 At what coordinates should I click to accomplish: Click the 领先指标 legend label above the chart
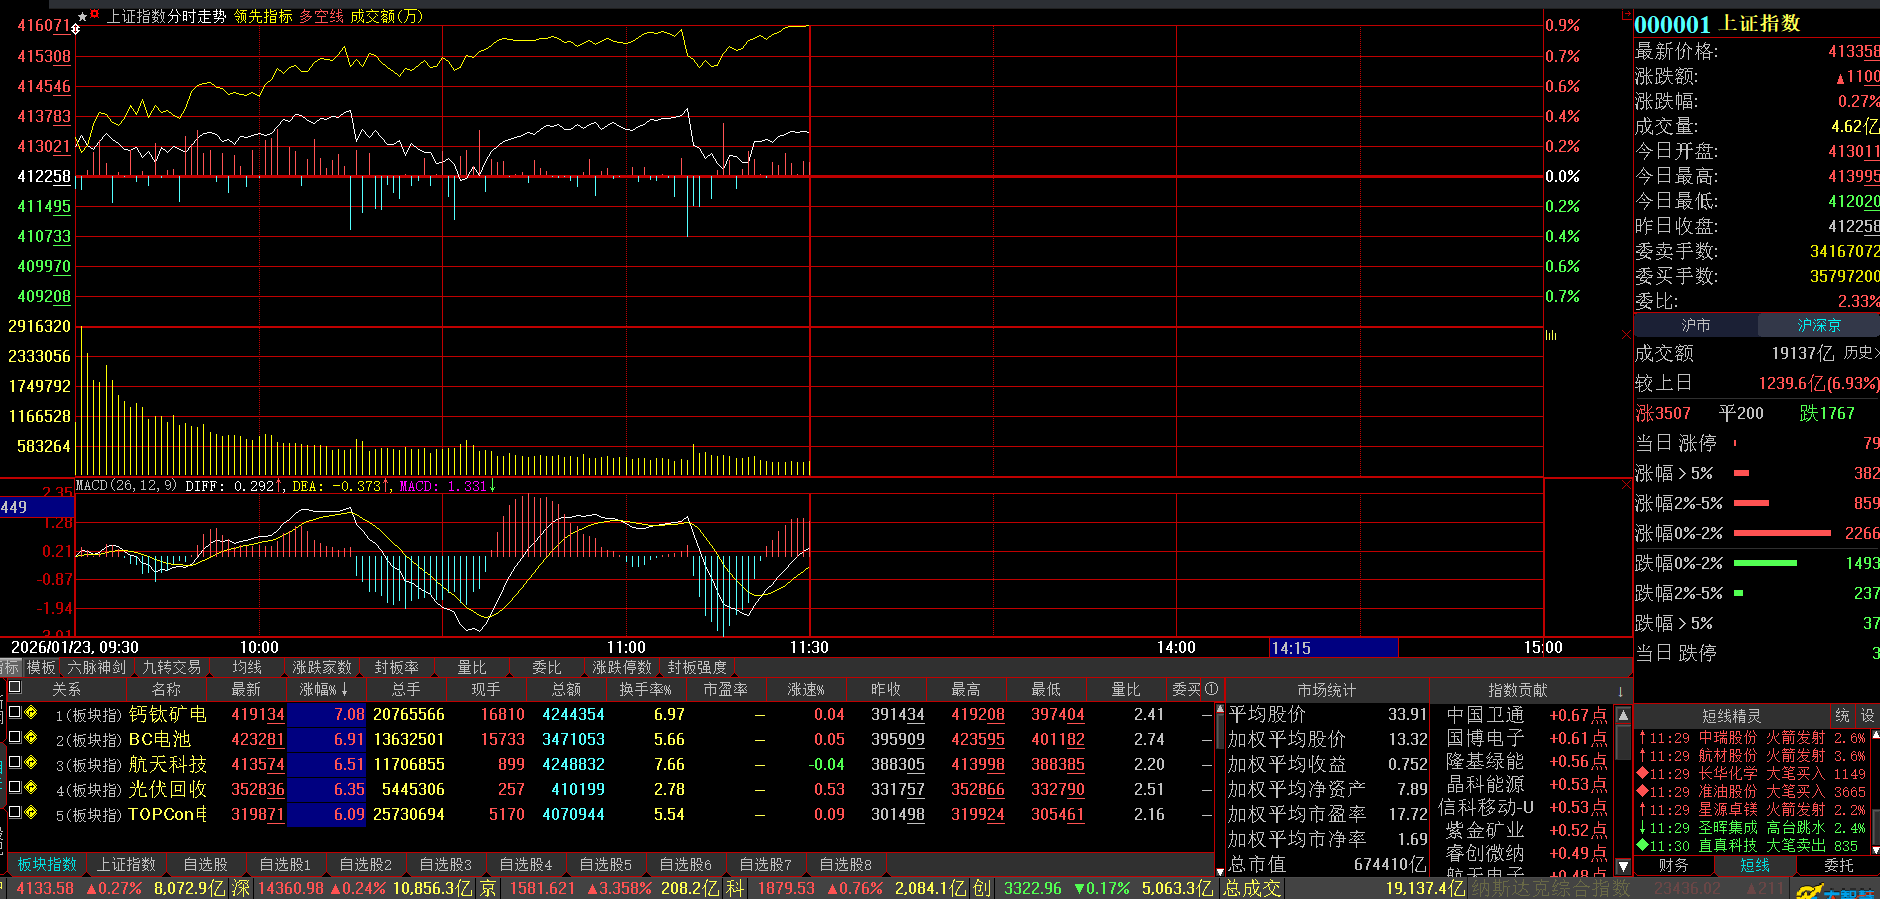tap(263, 16)
